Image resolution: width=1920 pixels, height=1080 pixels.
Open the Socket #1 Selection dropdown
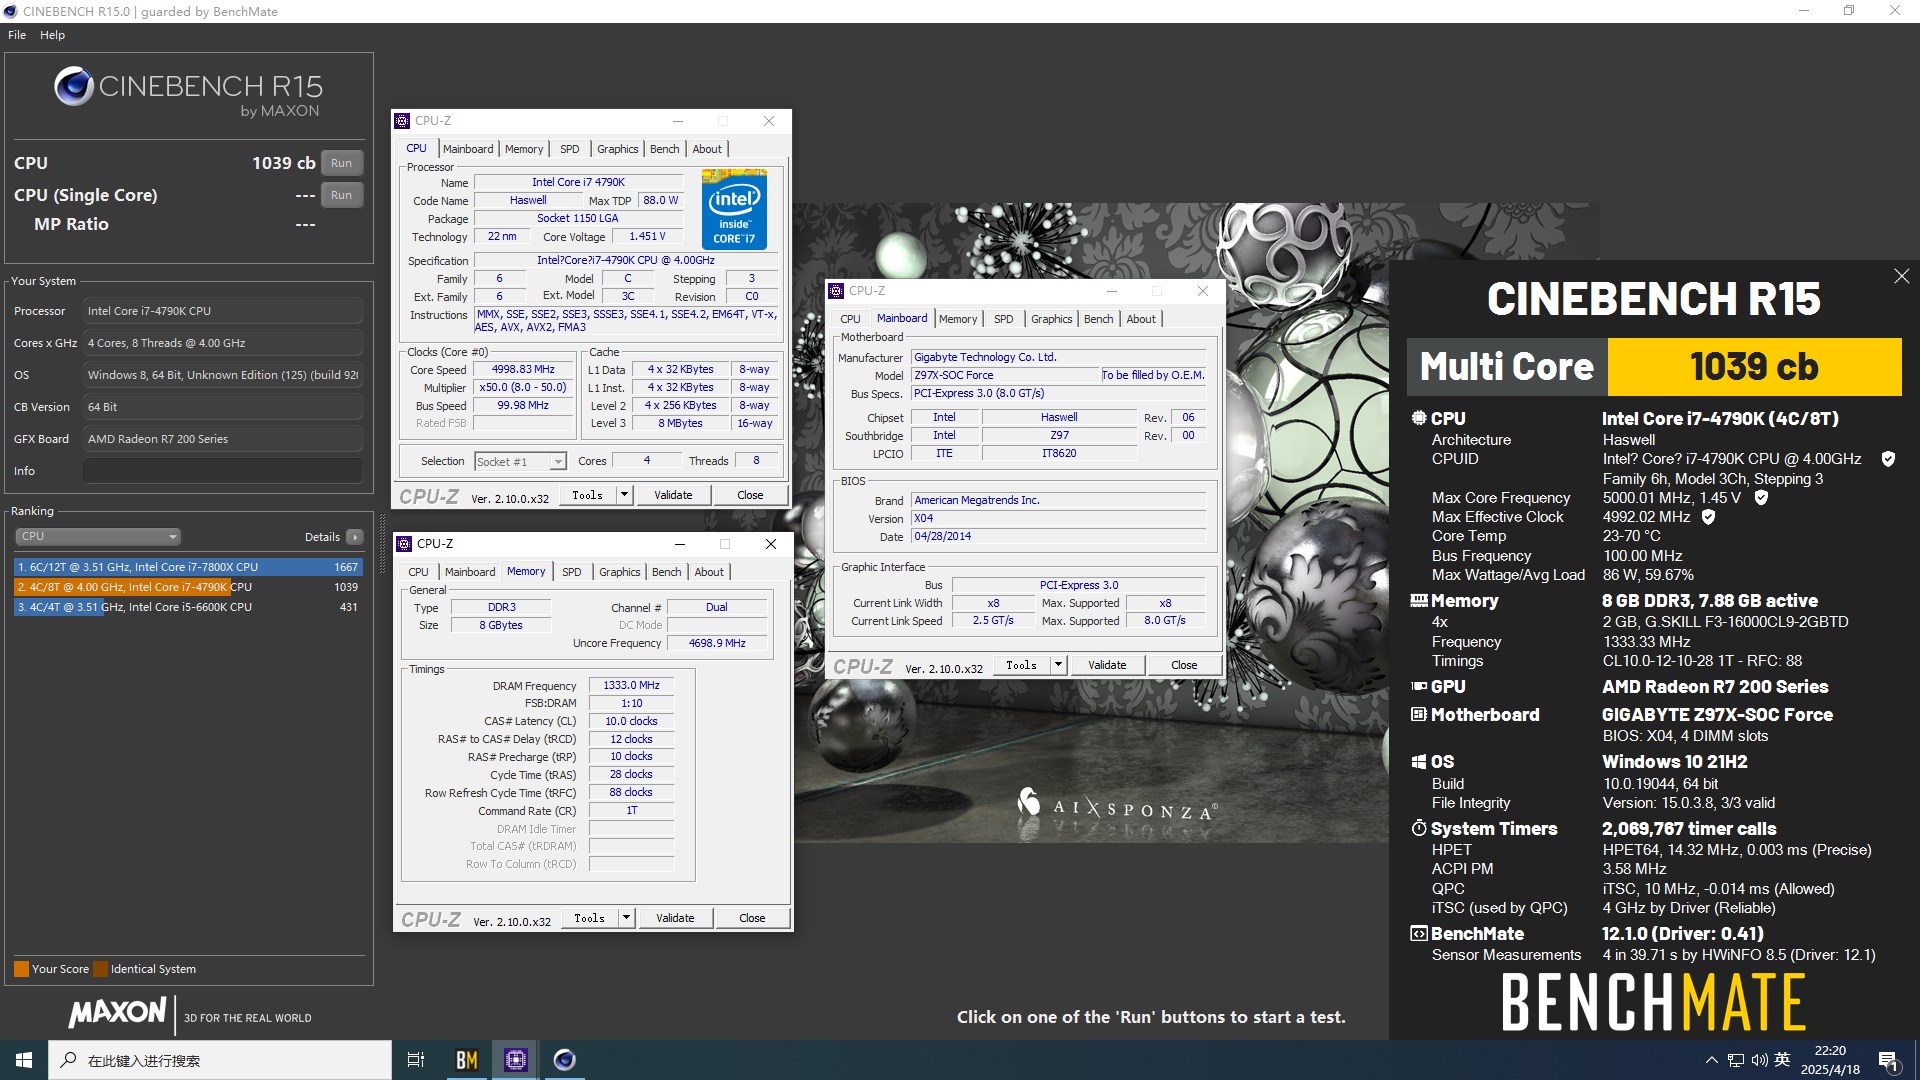point(520,462)
